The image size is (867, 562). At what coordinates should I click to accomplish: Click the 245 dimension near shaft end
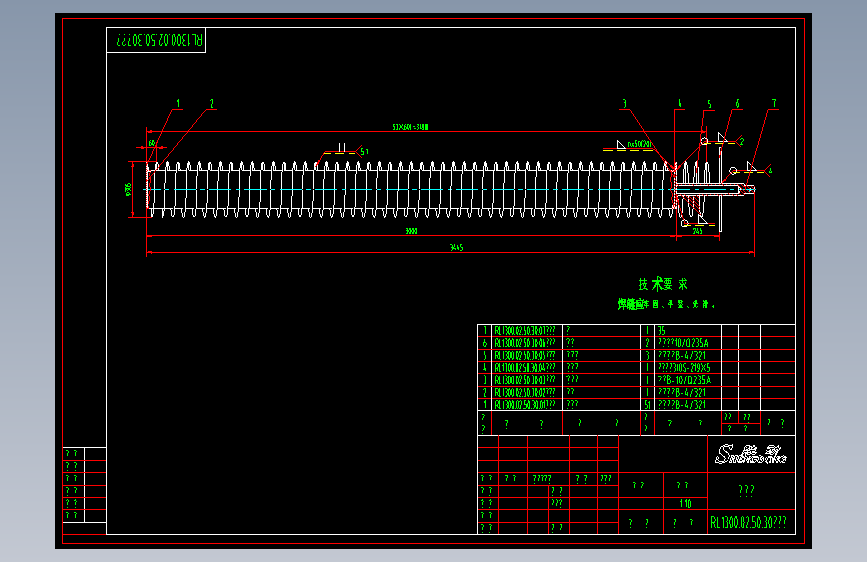697,231
